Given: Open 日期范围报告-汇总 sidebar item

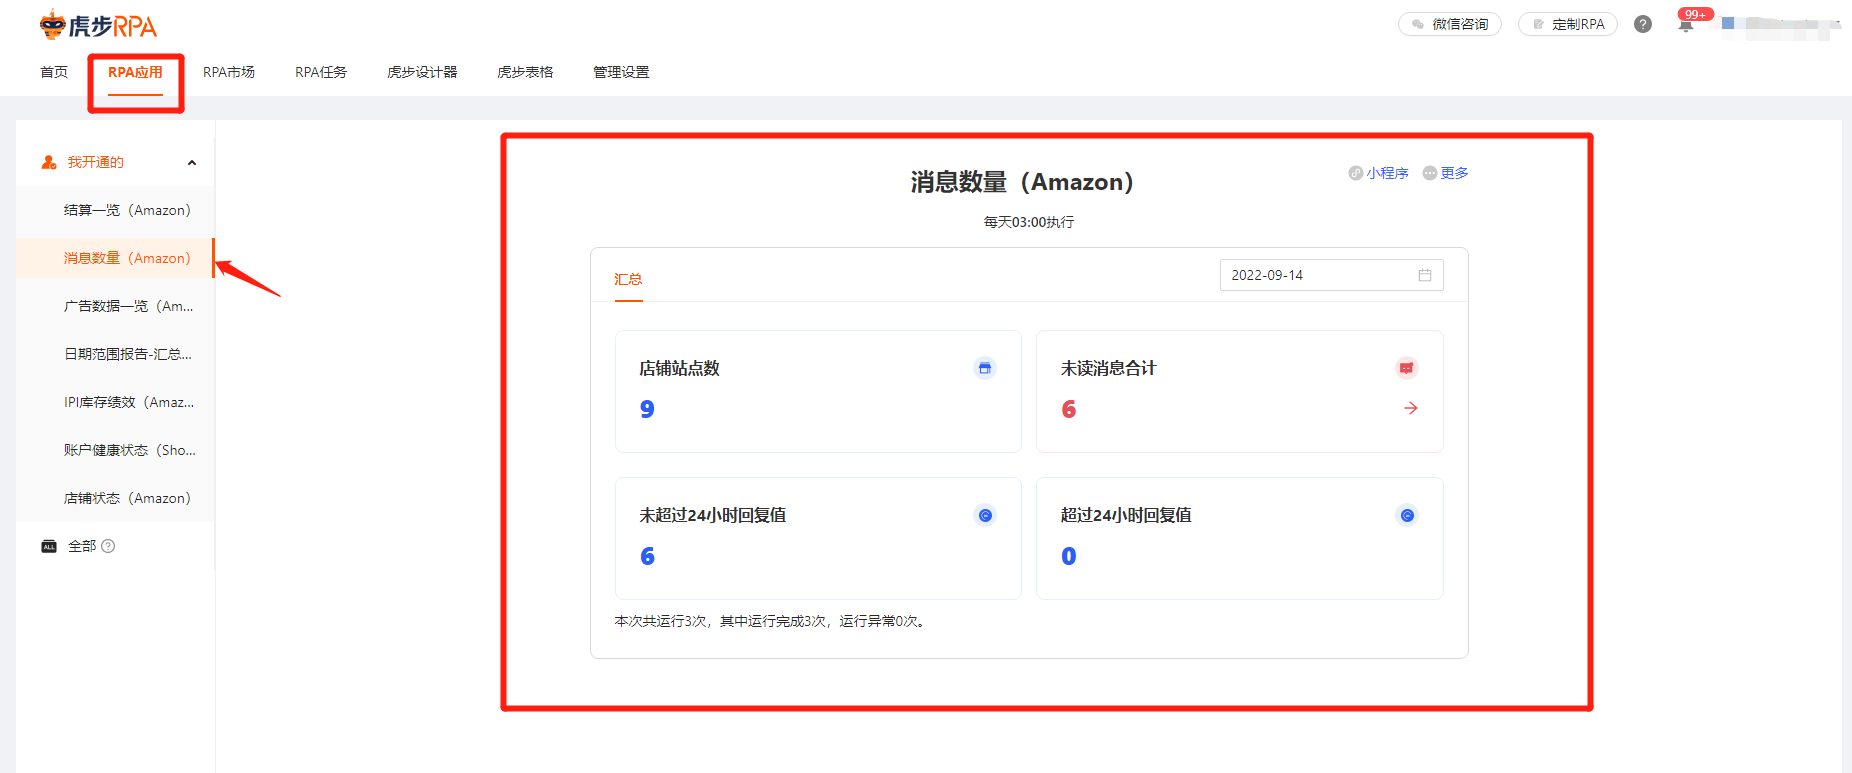Looking at the screenshot, I should pyautogui.click(x=115, y=354).
